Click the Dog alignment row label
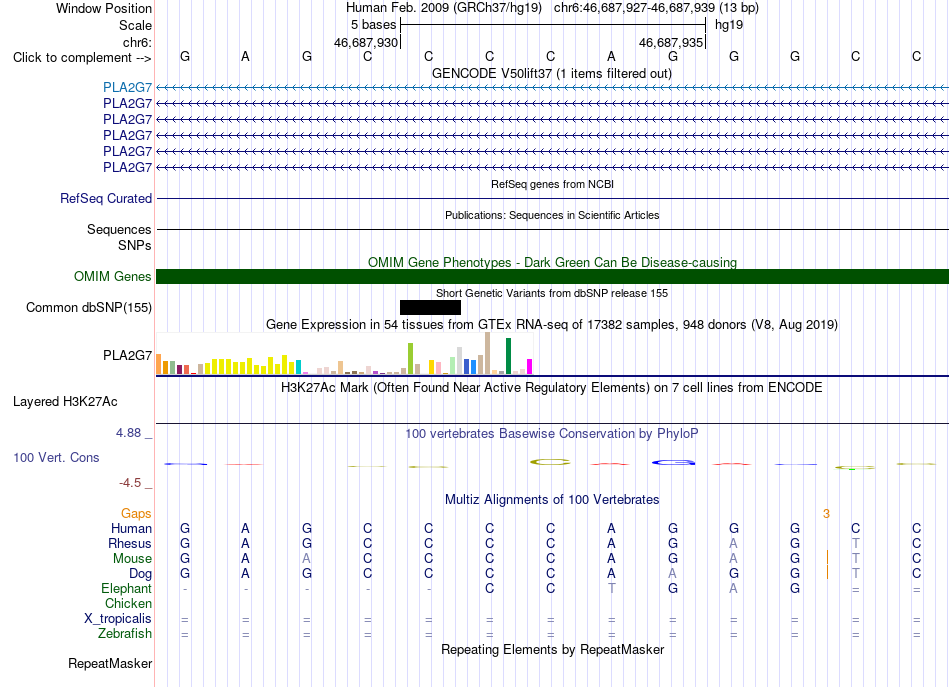This screenshot has width=950, height=687. pyautogui.click(x=140, y=574)
